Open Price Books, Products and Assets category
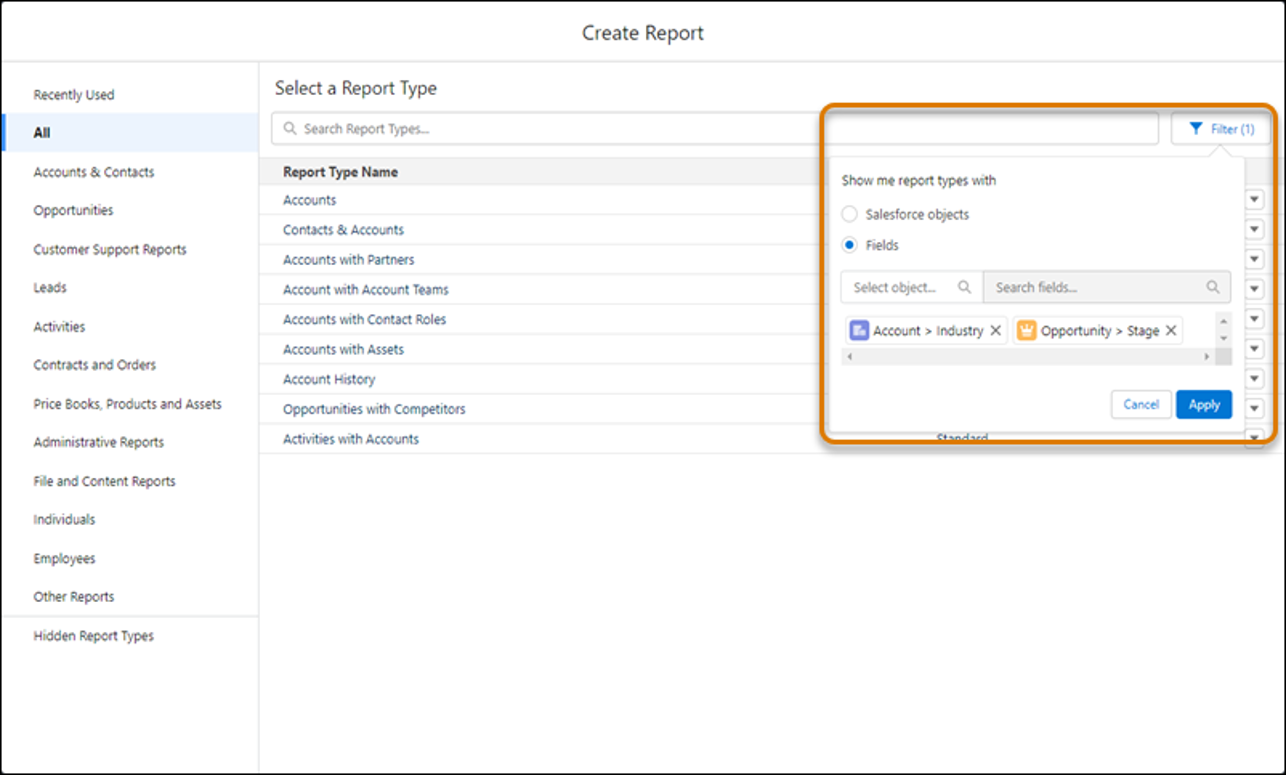Image resolution: width=1288 pixels, height=775 pixels. (x=128, y=404)
